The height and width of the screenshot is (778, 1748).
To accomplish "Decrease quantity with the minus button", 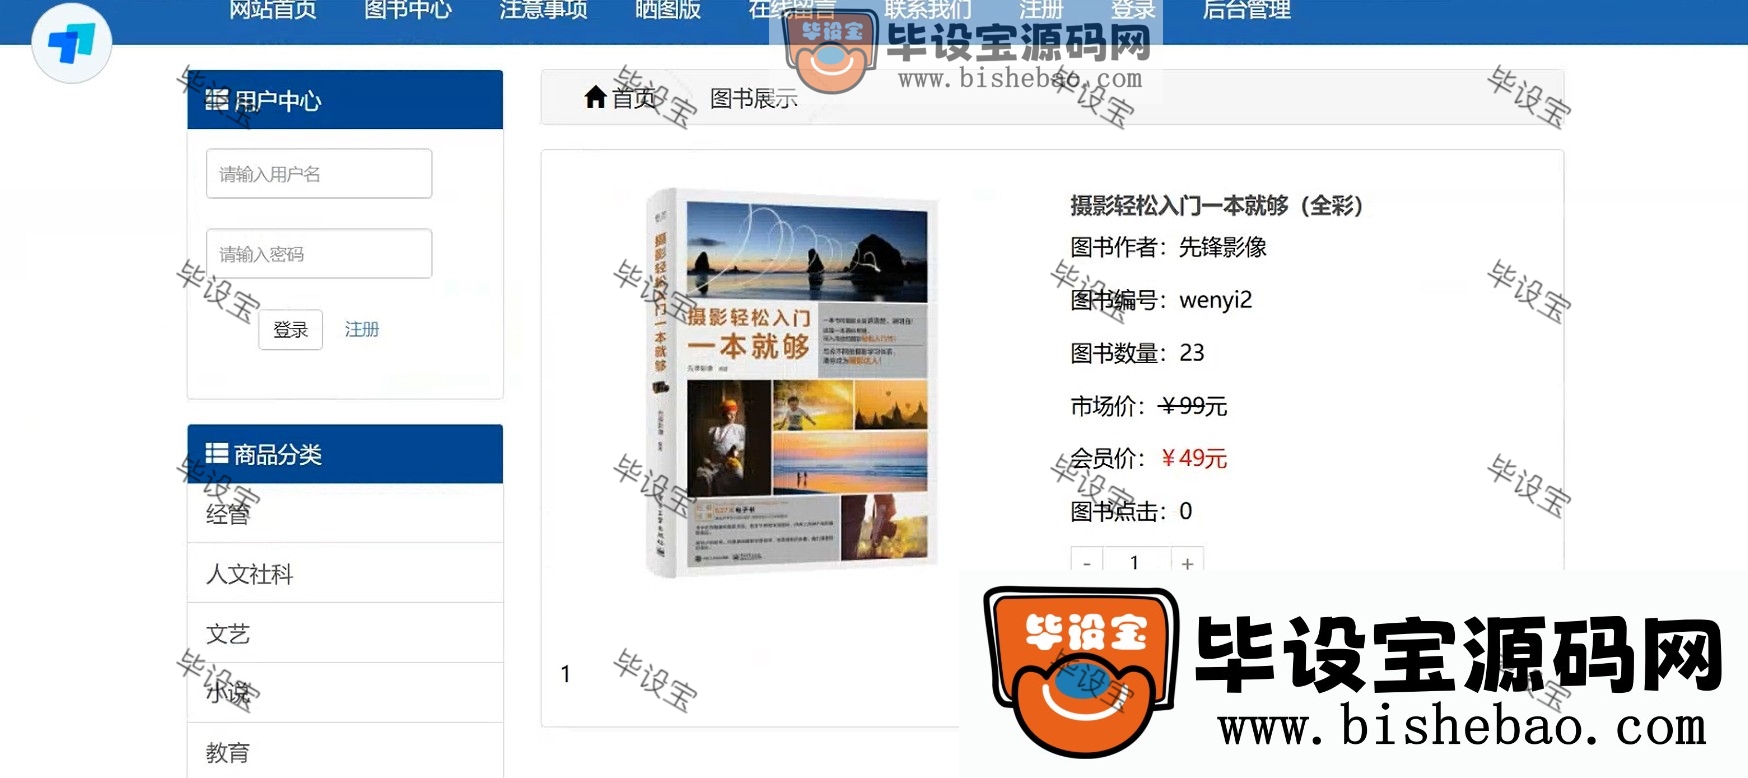I will click(1087, 562).
